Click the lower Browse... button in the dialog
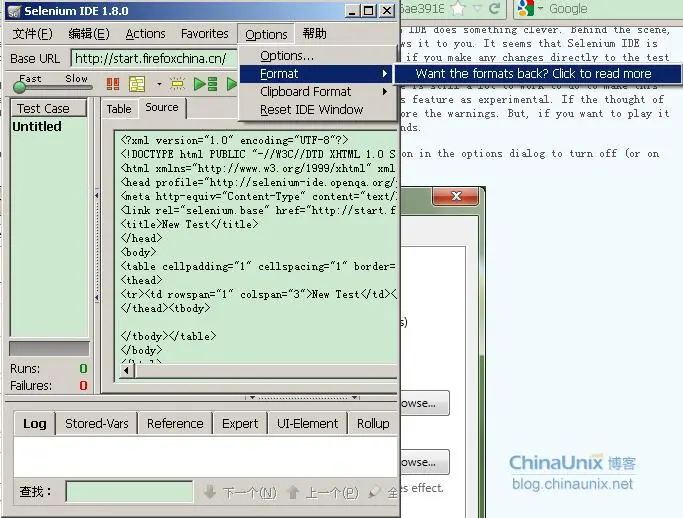Screen dimensions: 683x518 point(423,462)
